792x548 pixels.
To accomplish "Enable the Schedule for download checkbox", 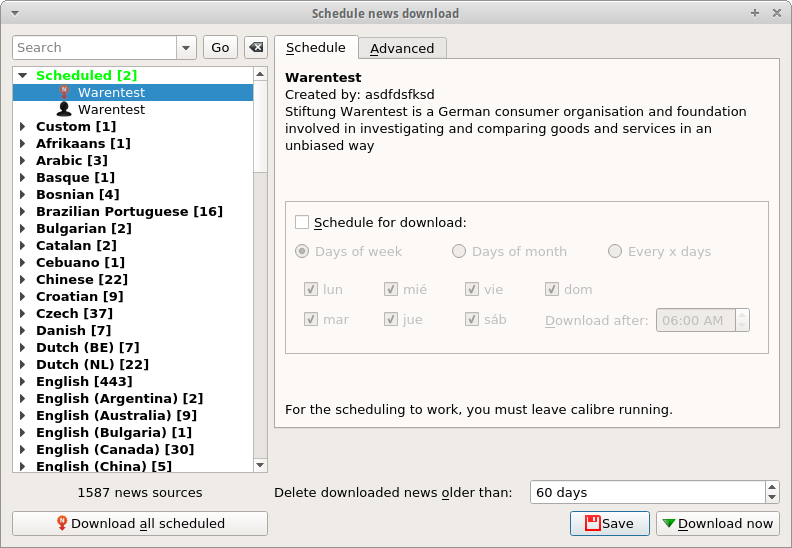I will (x=302, y=222).
